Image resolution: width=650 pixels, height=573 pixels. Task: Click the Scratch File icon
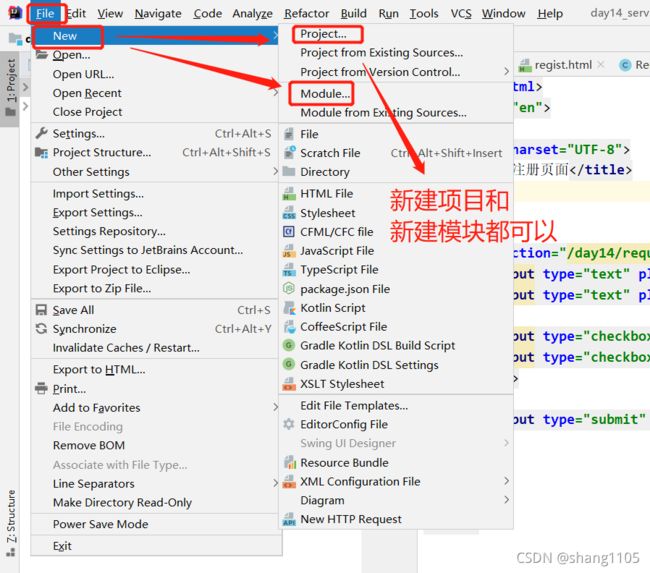289,153
